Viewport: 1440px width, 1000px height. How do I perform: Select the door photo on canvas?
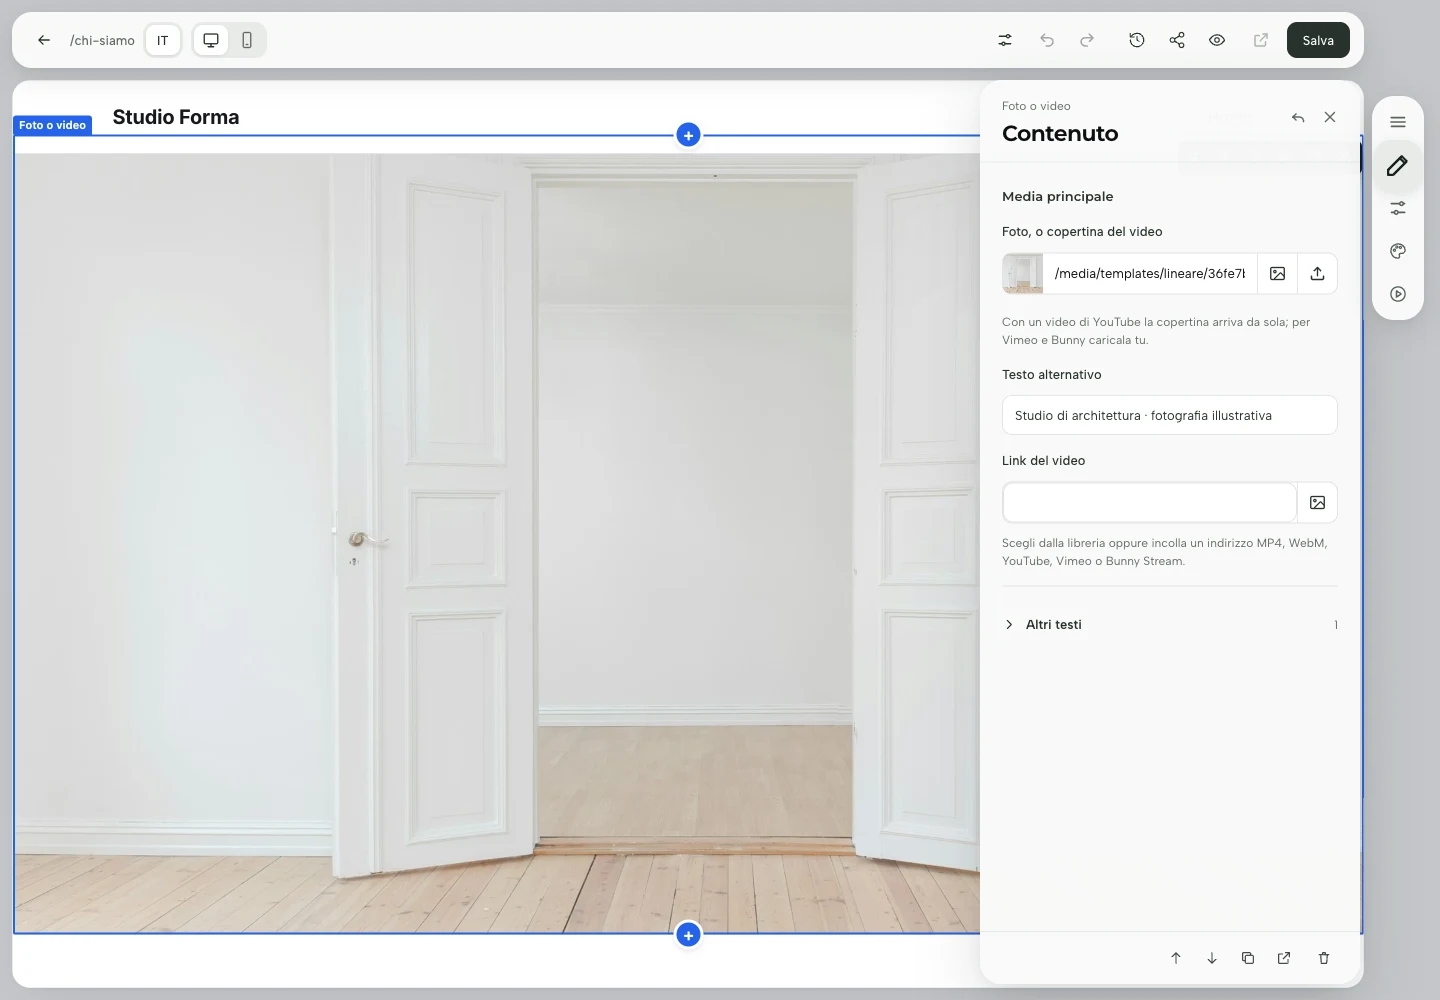[497, 543]
